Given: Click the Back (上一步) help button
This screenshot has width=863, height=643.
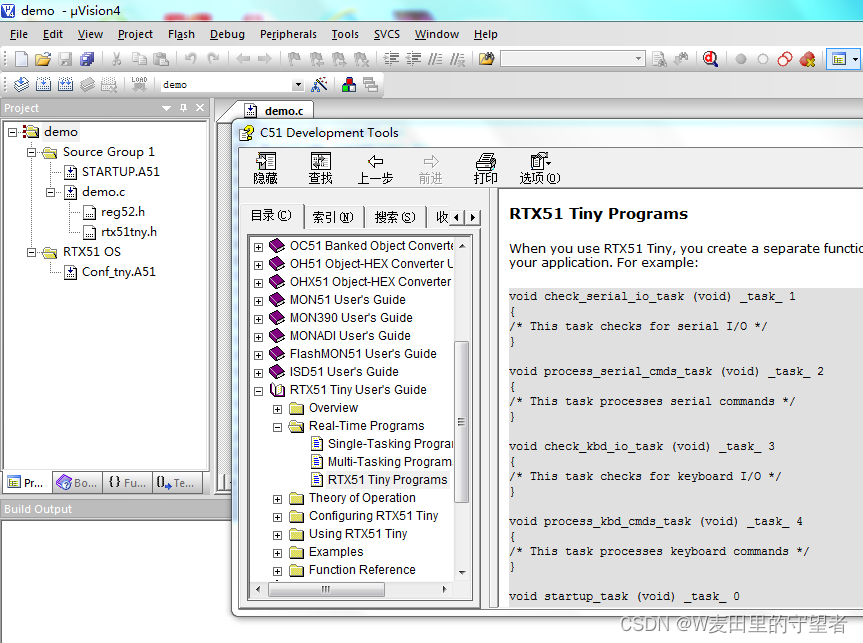Looking at the screenshot, I should click(375, 168).
